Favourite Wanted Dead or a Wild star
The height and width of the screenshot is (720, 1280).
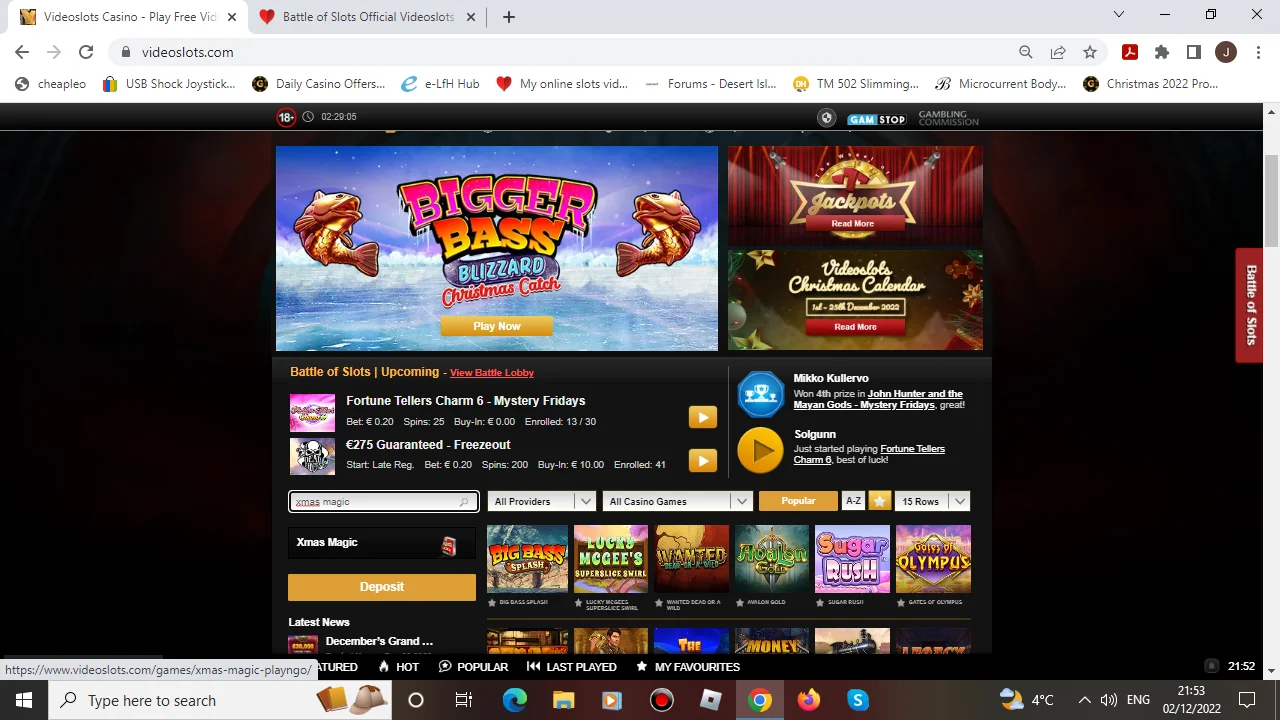pyautogui.click(x=659, y=603)
